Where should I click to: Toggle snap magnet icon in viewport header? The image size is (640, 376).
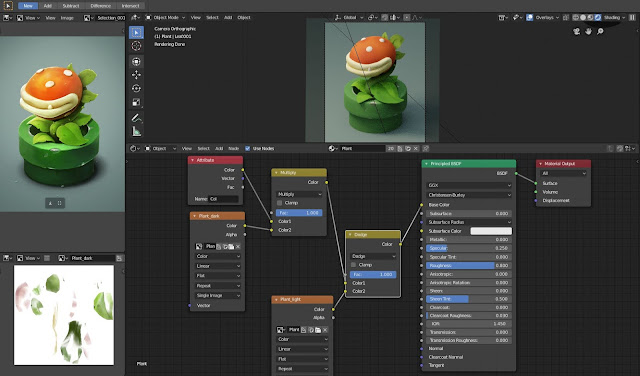[384, 18]
